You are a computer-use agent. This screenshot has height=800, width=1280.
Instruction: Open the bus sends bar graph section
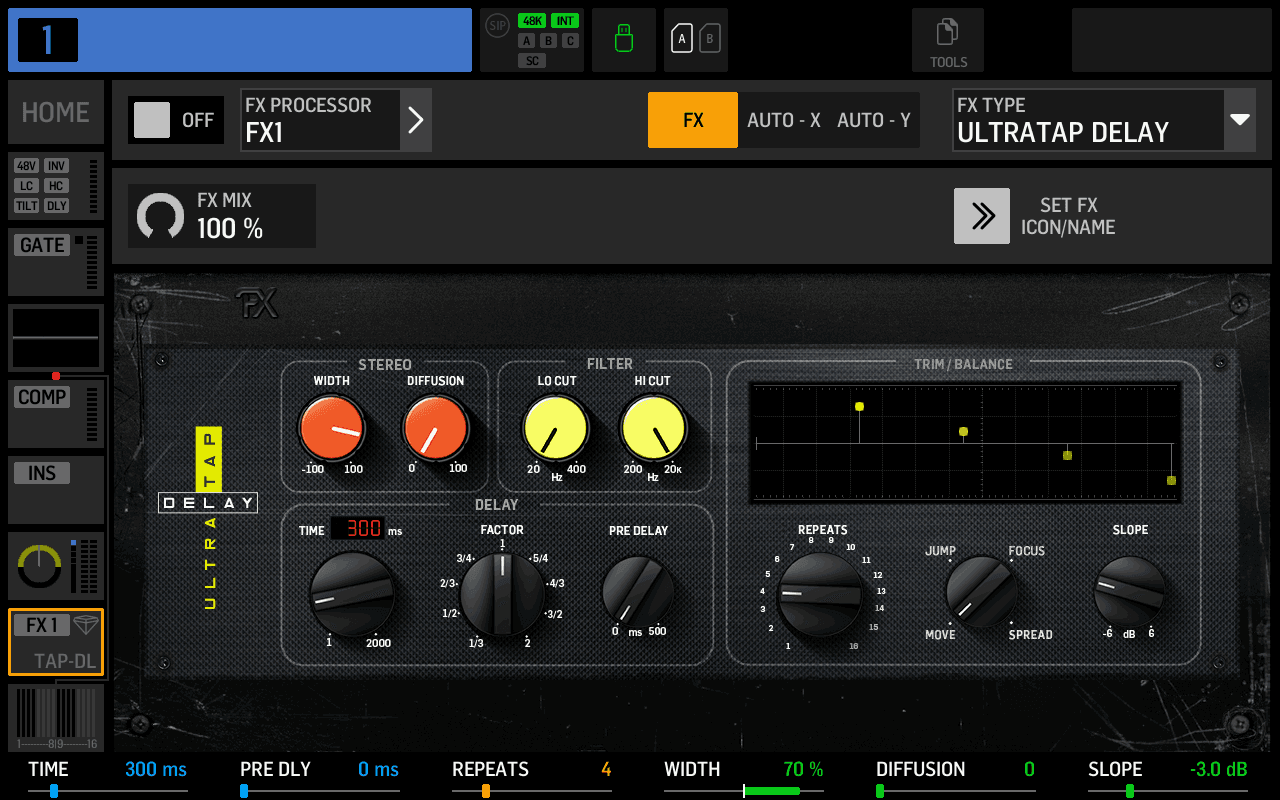(x=56, y=718)
